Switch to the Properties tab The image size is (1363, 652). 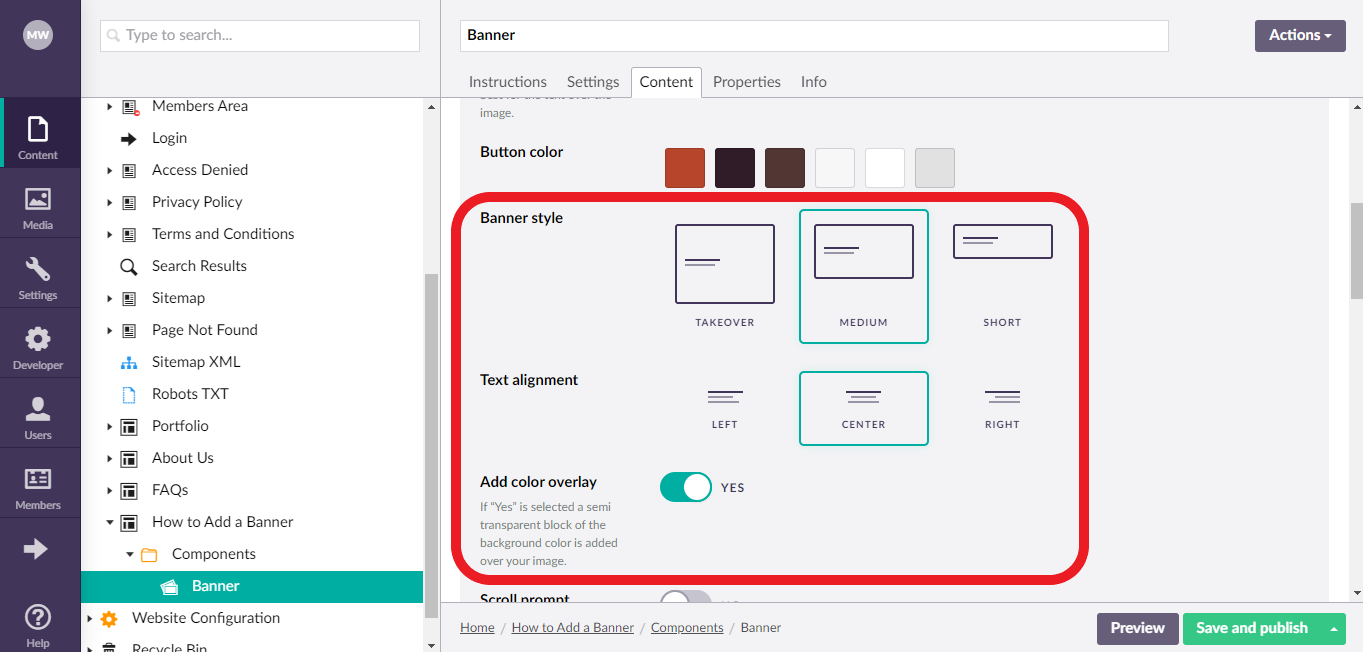747,82
